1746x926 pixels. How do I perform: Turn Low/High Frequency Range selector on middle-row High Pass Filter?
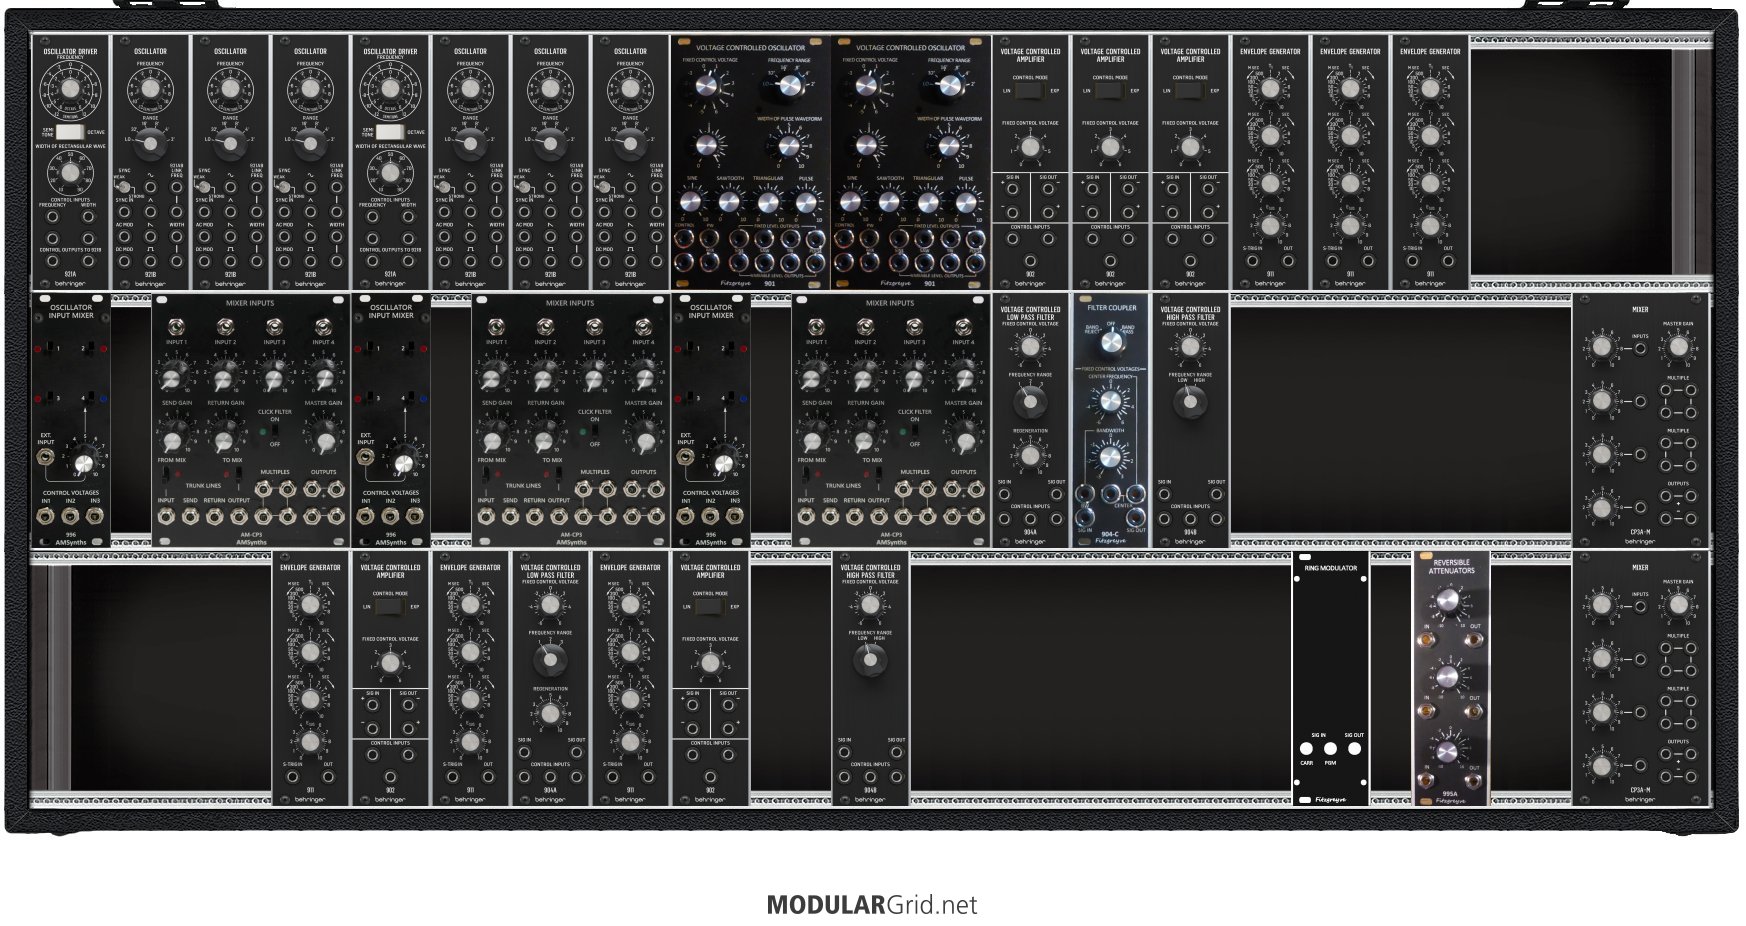tap(1190, 402)
